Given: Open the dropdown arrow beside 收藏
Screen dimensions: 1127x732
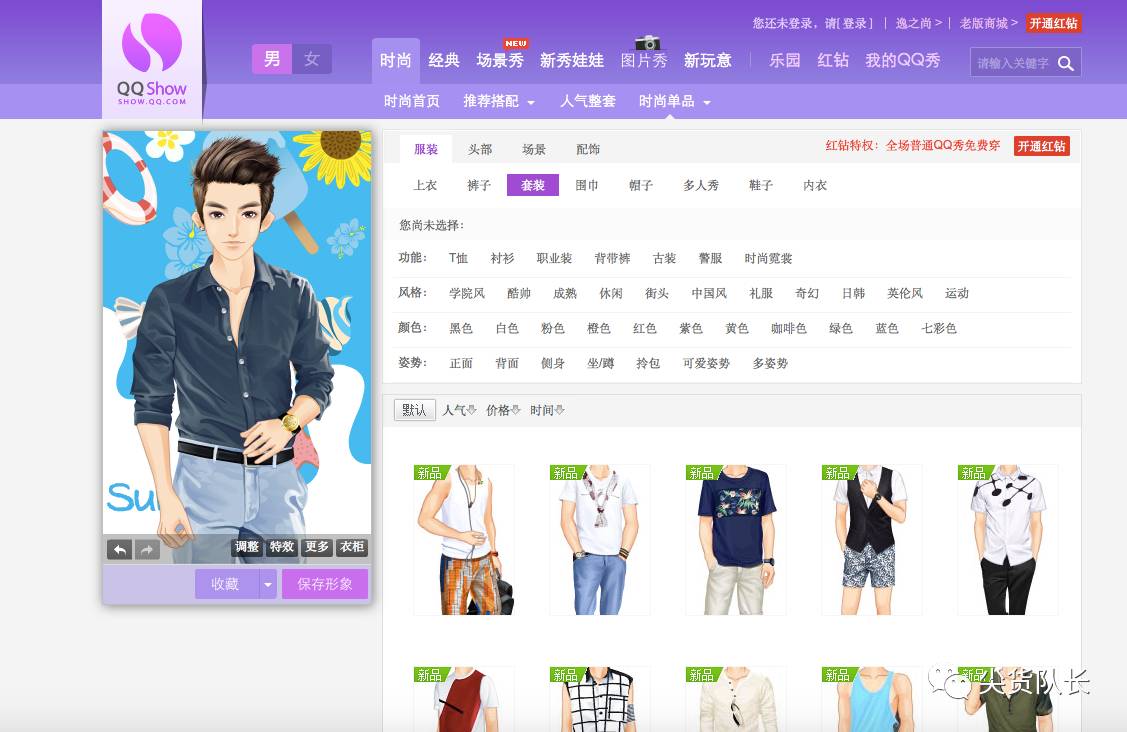Looking at the screenshot, I should (x=267, y=584).
